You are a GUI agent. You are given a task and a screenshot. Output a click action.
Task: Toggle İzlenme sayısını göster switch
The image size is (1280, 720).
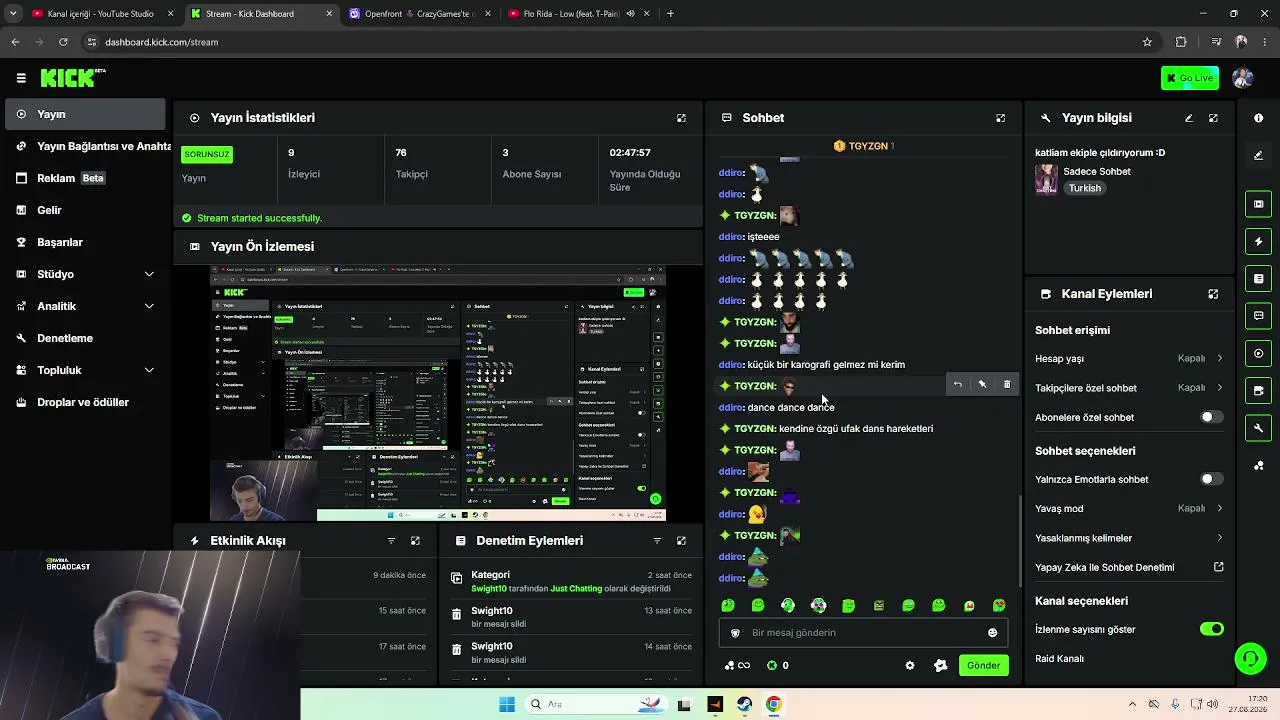pos(1211,629)
